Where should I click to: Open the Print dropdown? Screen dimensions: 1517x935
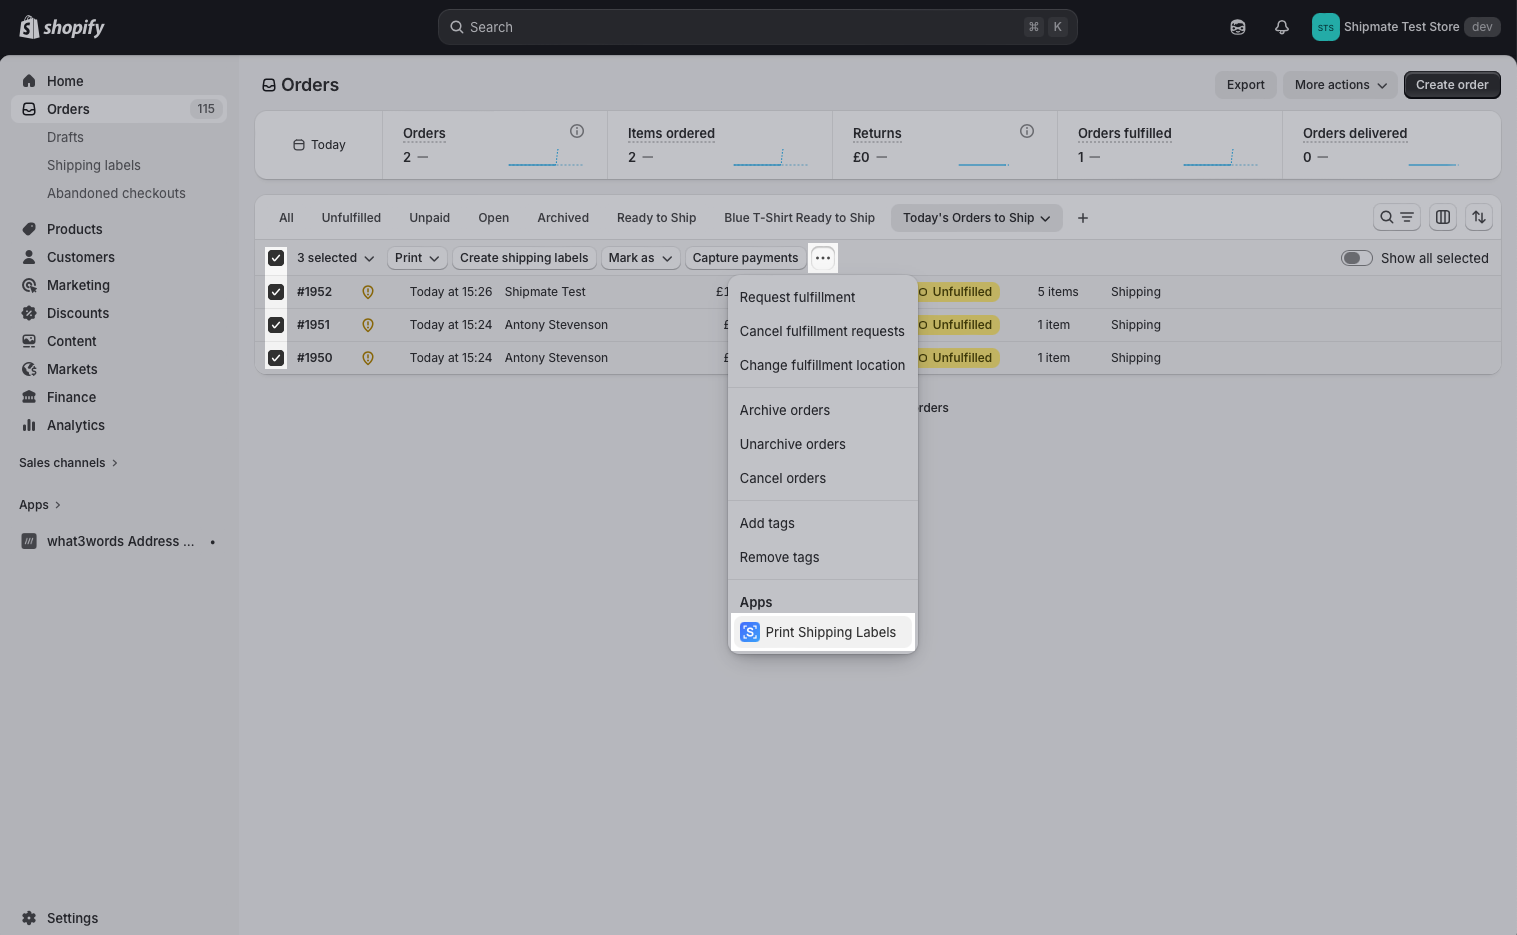pyautogui.click(x=416, y=258)
